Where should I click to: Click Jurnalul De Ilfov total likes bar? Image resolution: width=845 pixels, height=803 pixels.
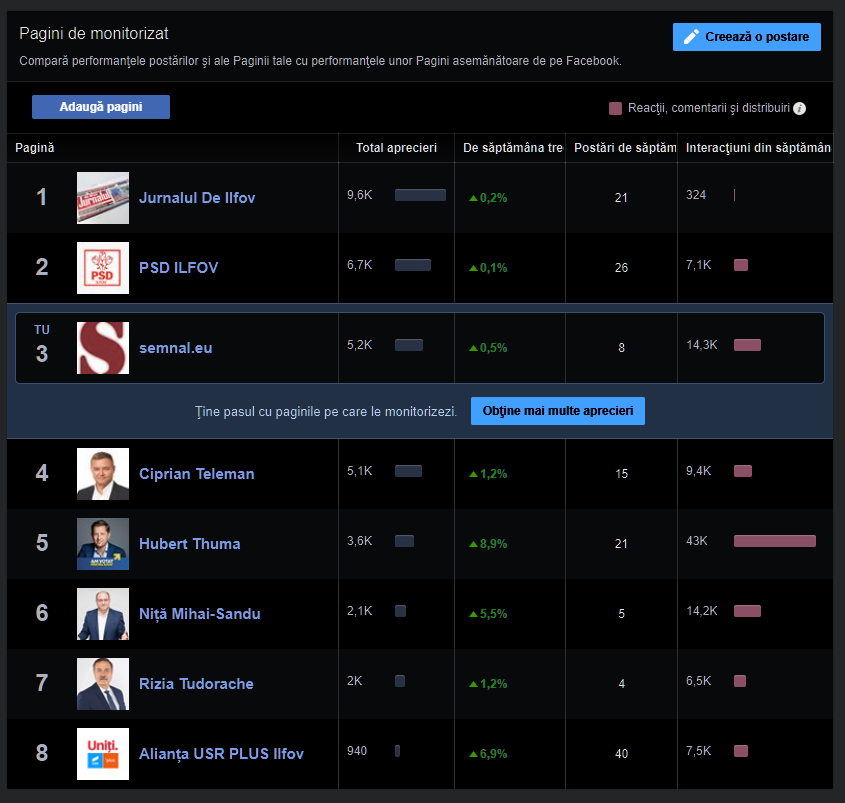tap(420, 195)
